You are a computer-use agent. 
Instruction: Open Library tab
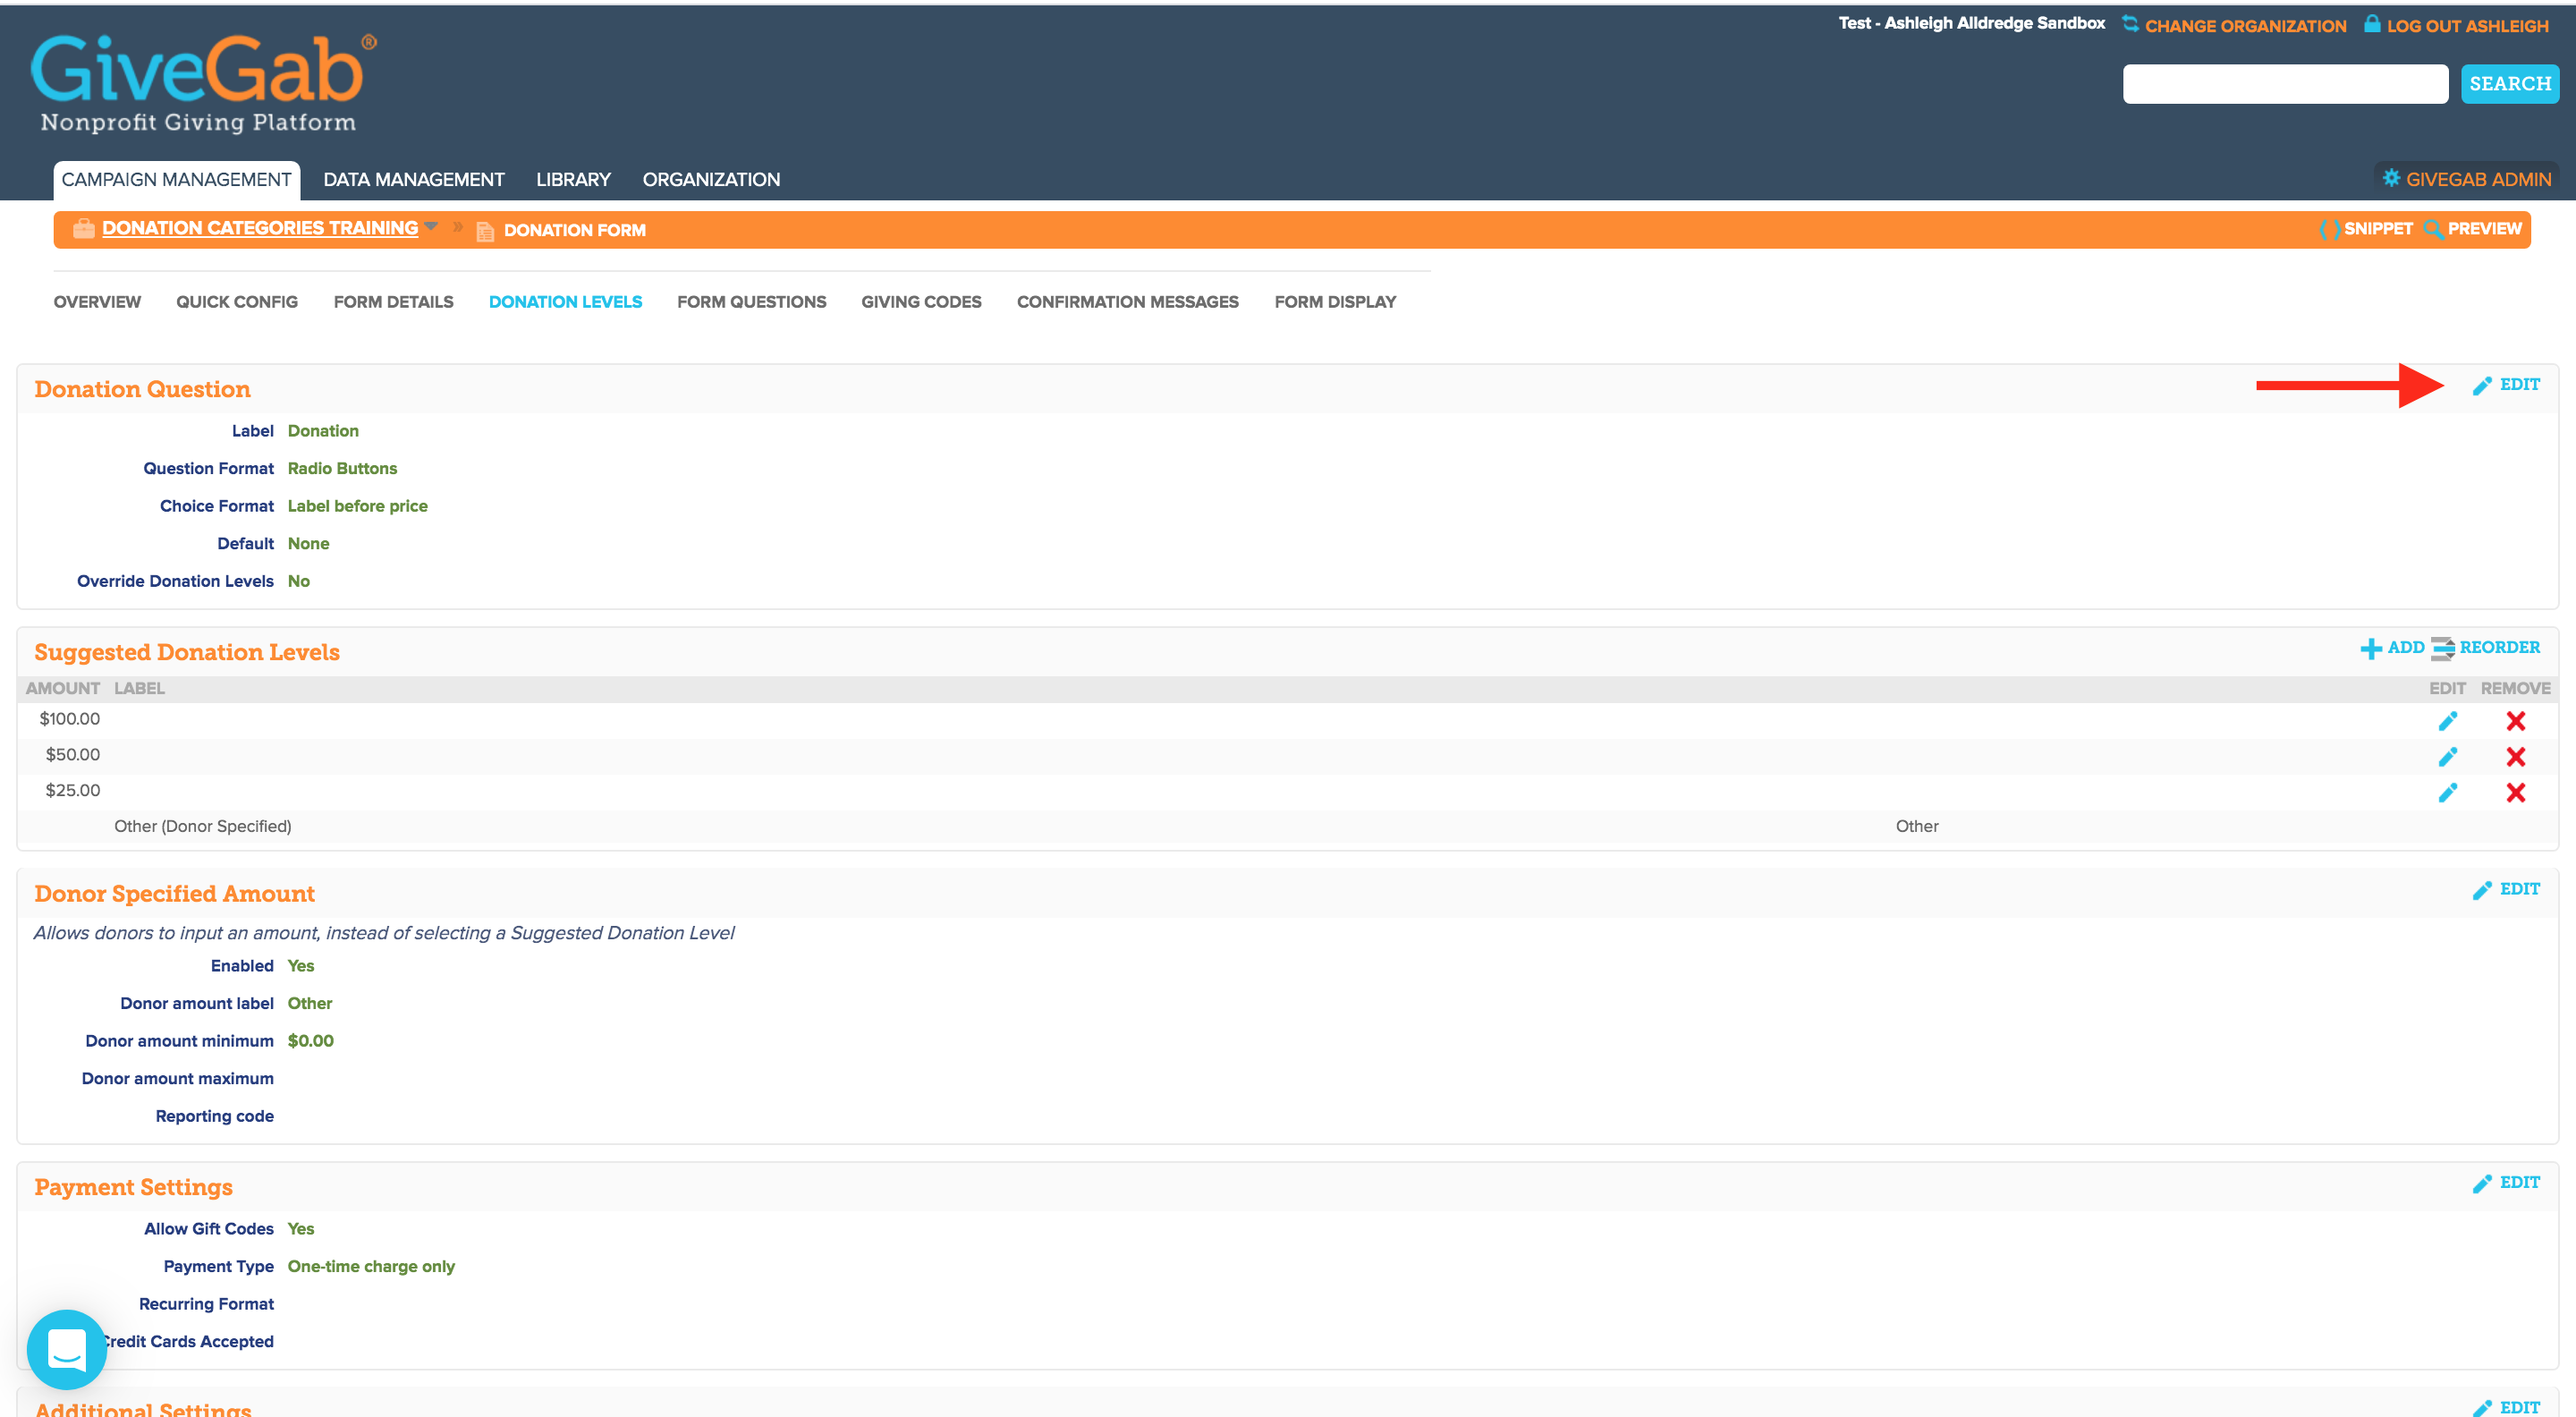pyautogui.click(x=573, y=180)
